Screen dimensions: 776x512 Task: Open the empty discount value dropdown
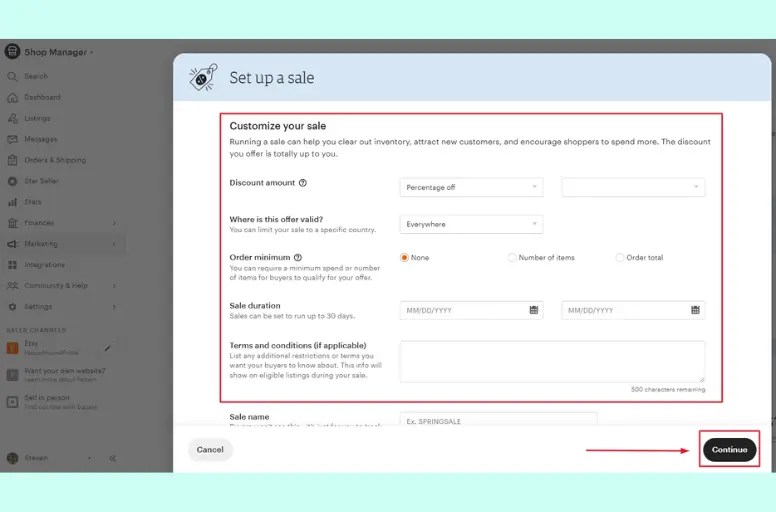pos(633,187)
